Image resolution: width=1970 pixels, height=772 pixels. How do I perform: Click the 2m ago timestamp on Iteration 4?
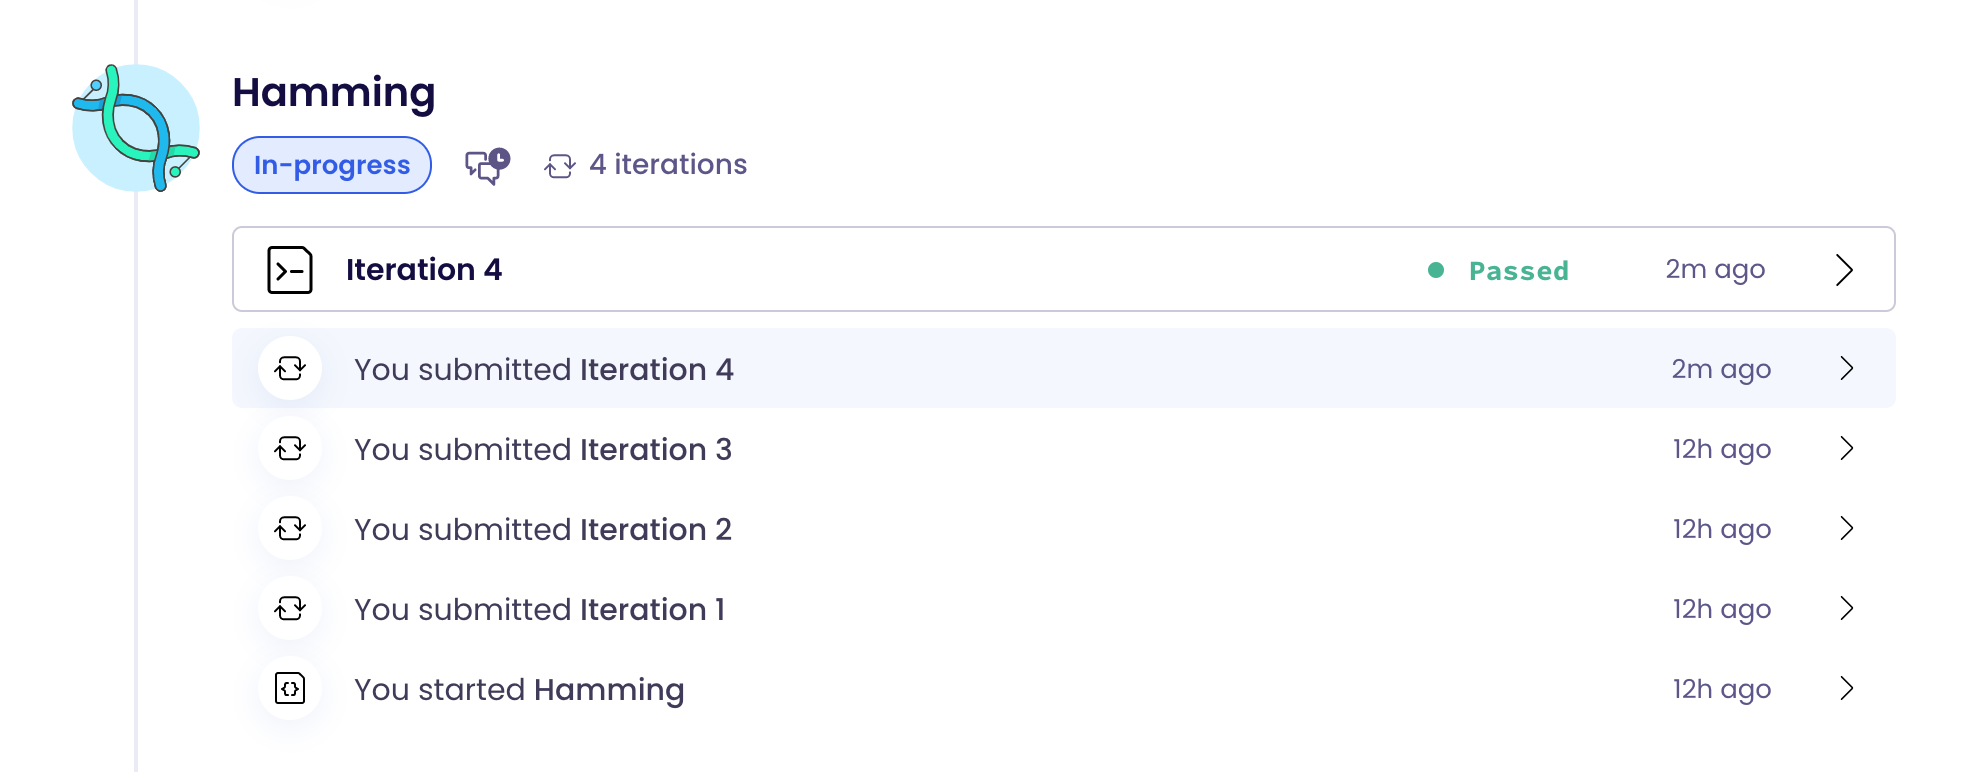coord(1714,269)
